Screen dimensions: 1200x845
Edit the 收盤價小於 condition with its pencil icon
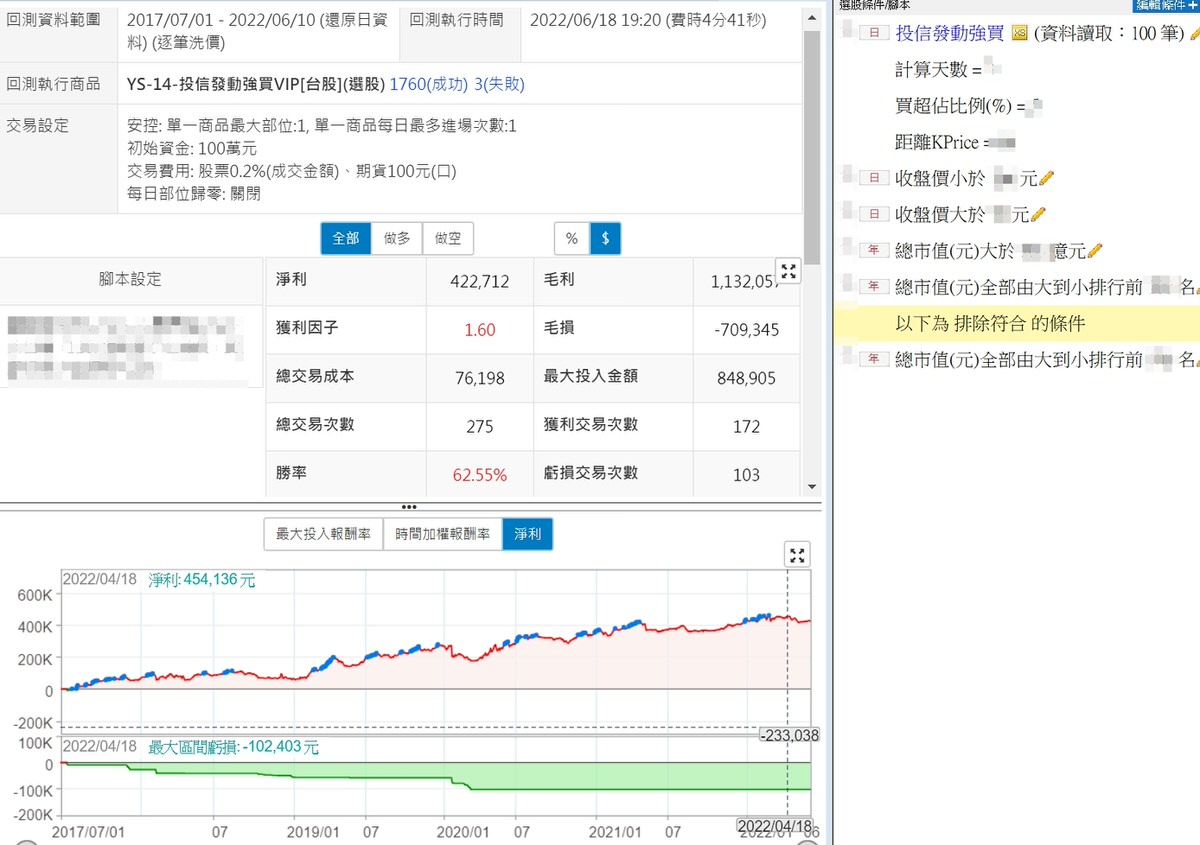click(1047, 179)
